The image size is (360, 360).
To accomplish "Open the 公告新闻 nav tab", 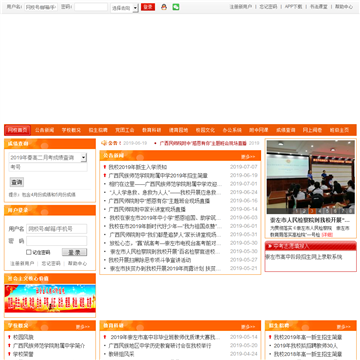I will (x=44, y=130).
